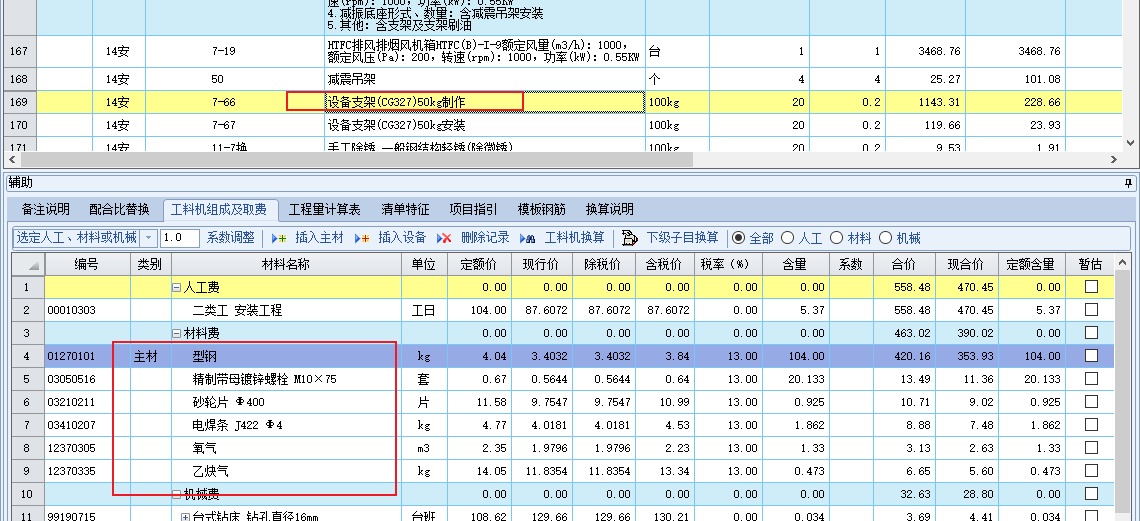Click the 删除记录 button label
Viewport: 1140px width, 521px height.
(x=485, y=238)
